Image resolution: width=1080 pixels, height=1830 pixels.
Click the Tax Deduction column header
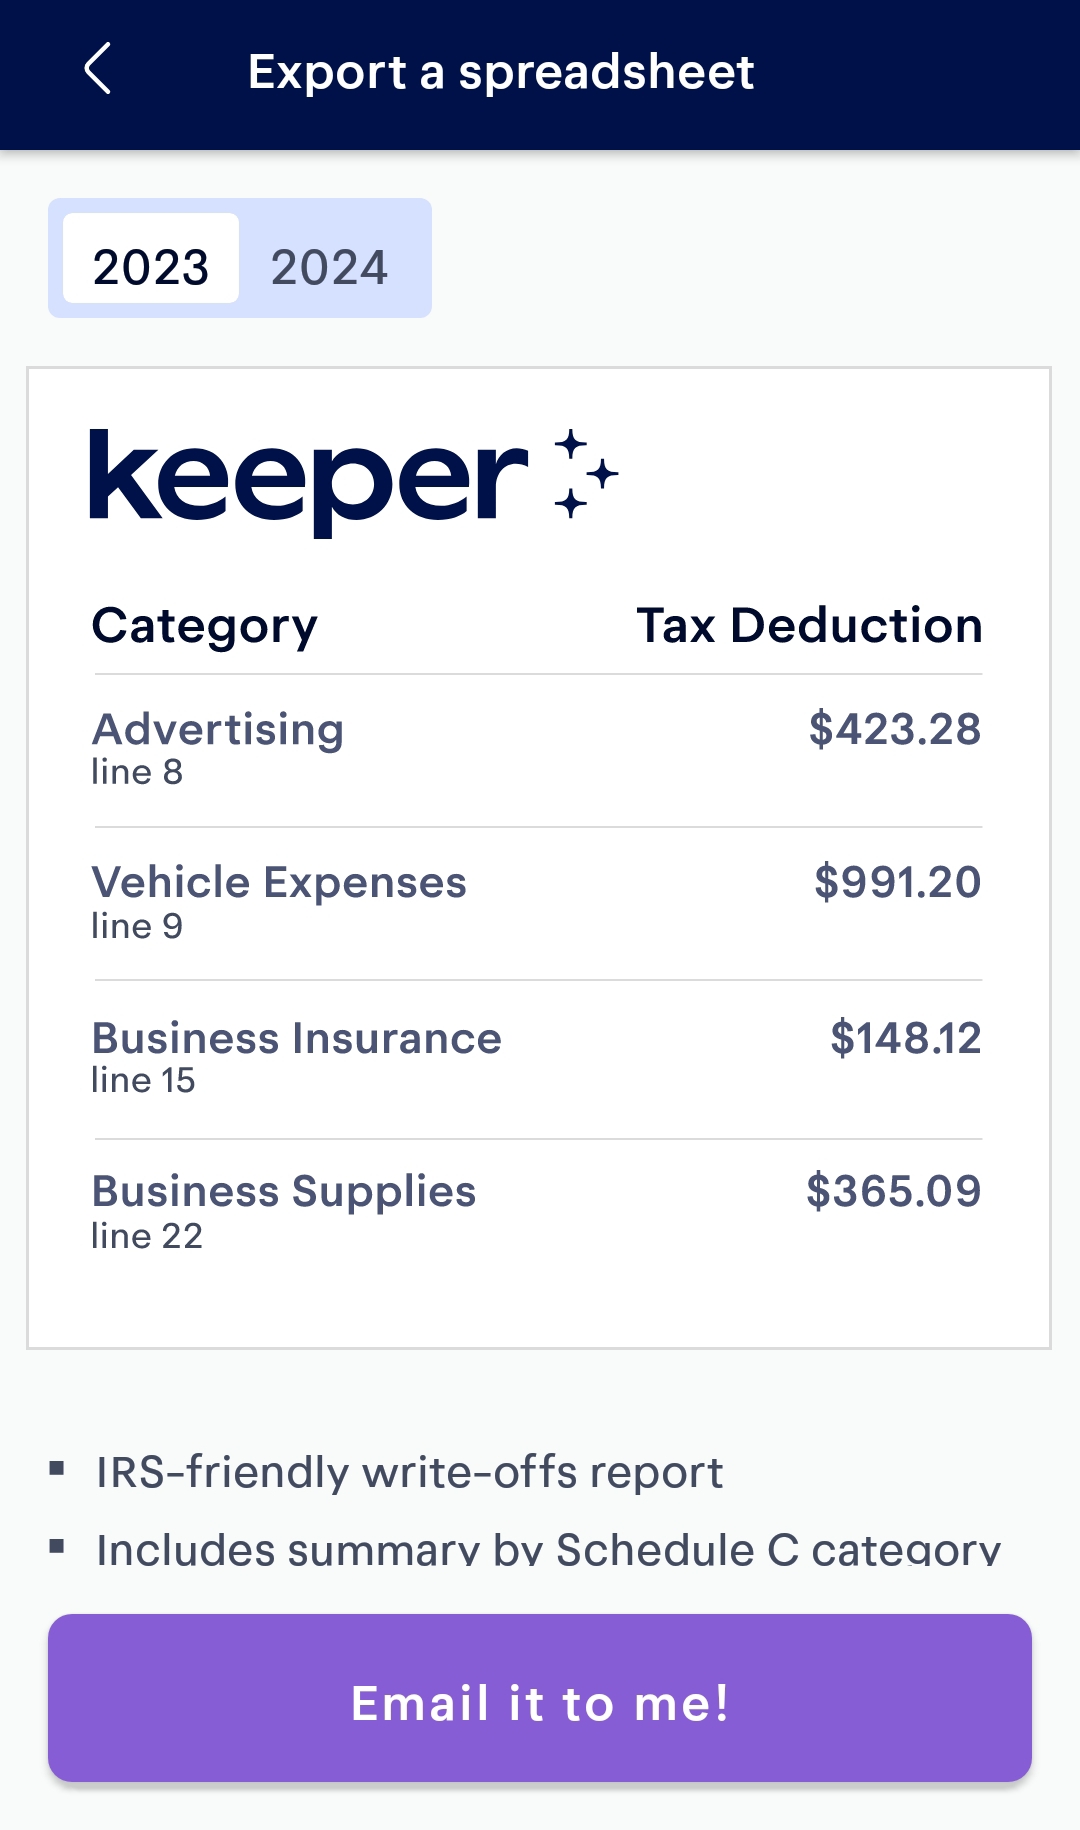point(810,626)
